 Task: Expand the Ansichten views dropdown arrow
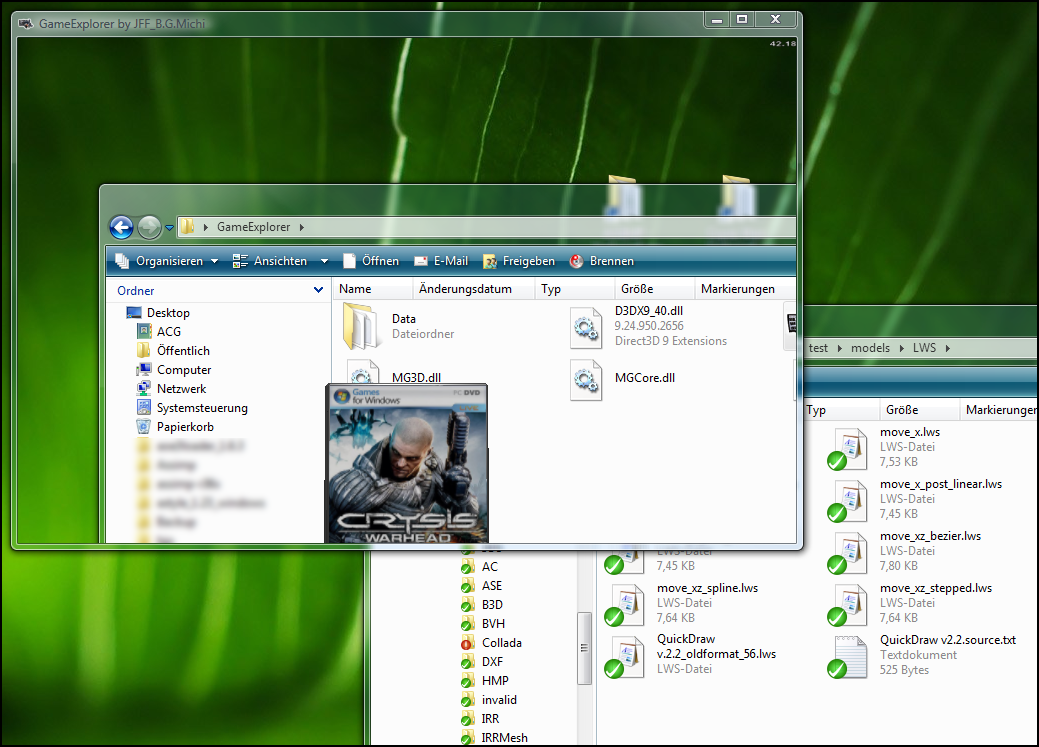tap(324, 261)
